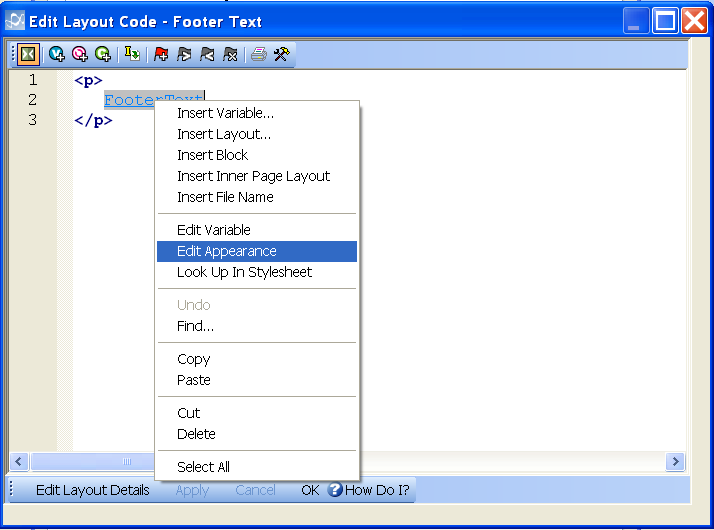
Task: Open the hammer and wrench tools icon
Action: [281, 55]
